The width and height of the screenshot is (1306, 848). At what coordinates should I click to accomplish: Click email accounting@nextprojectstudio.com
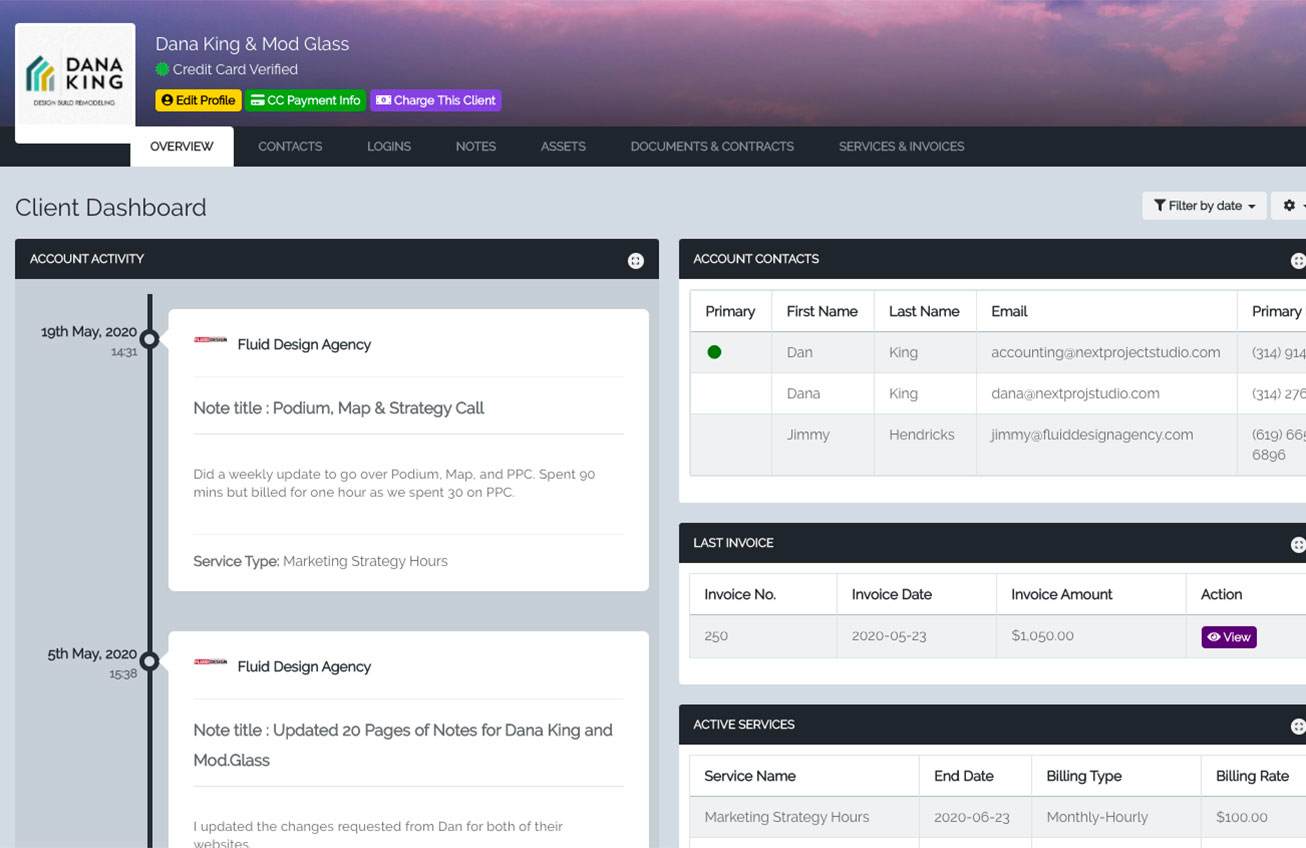tap(1106, 352)
